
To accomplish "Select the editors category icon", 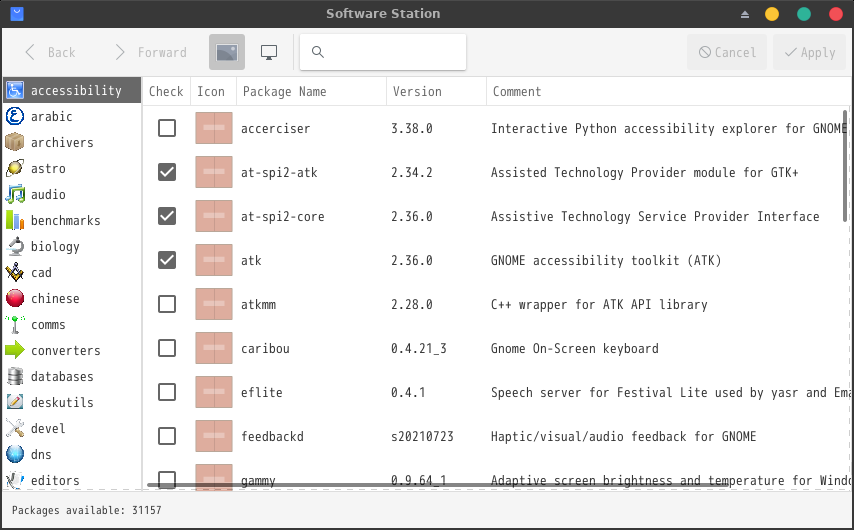I will click(15, 480).
